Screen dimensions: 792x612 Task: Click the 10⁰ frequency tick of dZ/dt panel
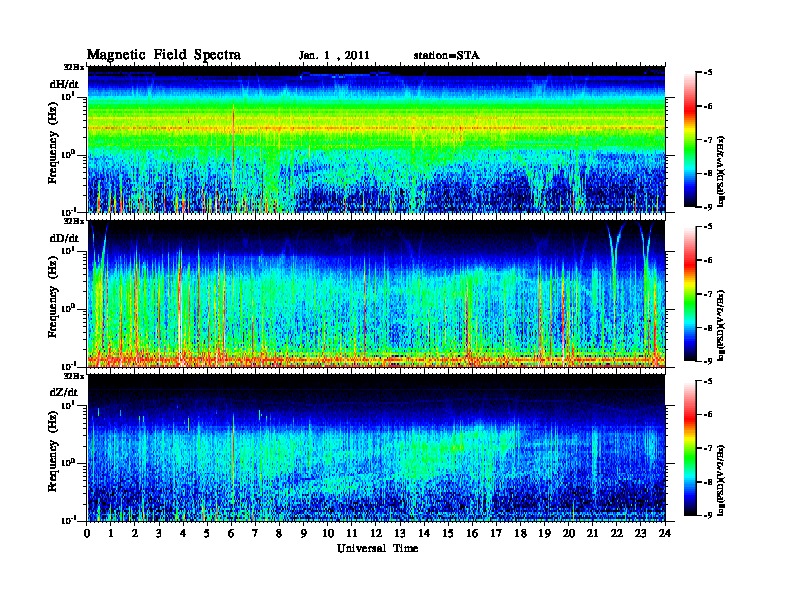pos(68,463)
